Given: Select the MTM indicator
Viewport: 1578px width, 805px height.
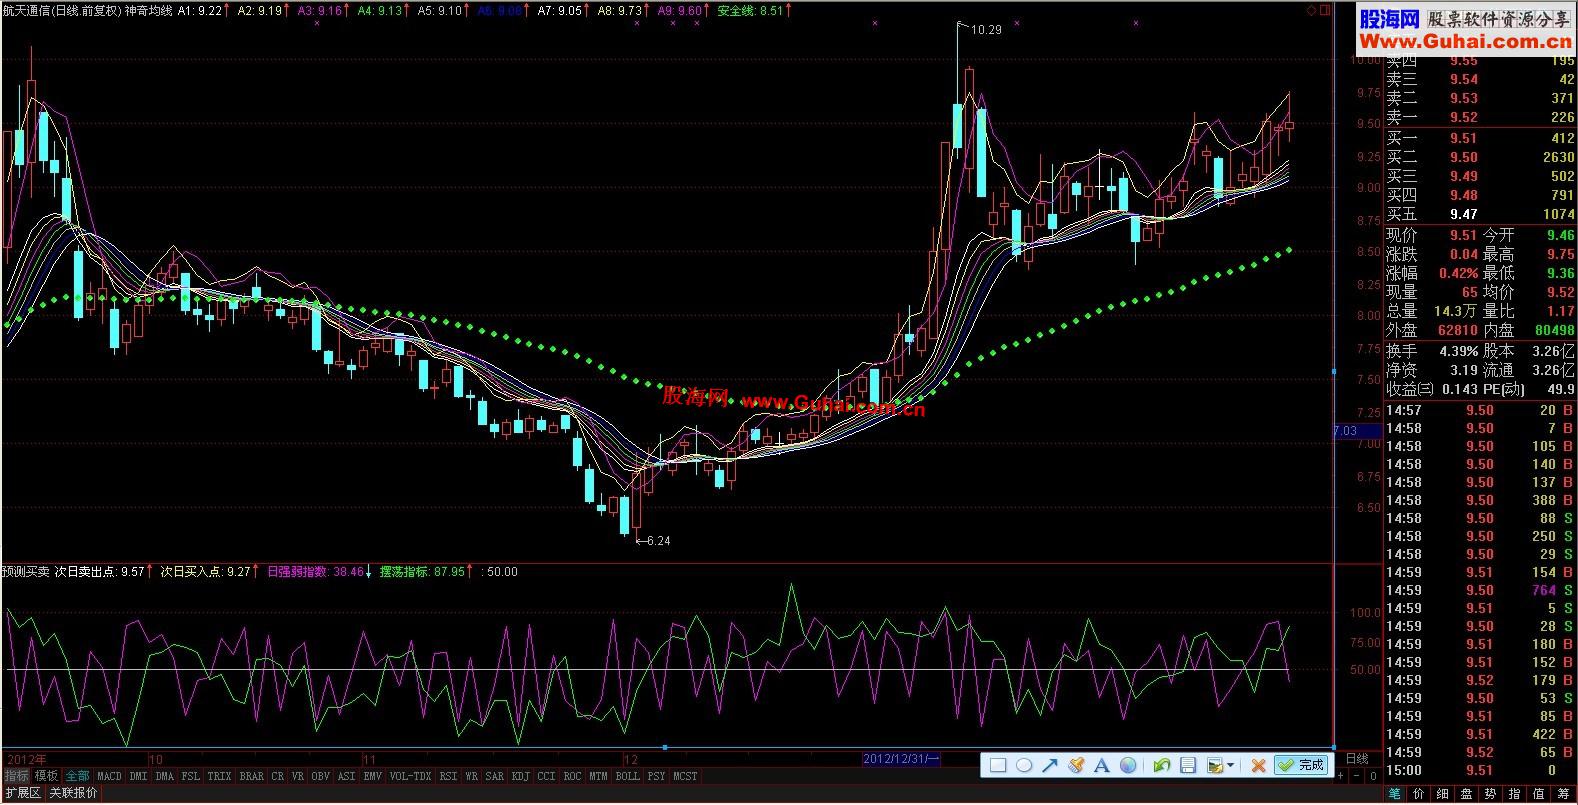Looking at the screenshot, I should [x=598, y=776].
